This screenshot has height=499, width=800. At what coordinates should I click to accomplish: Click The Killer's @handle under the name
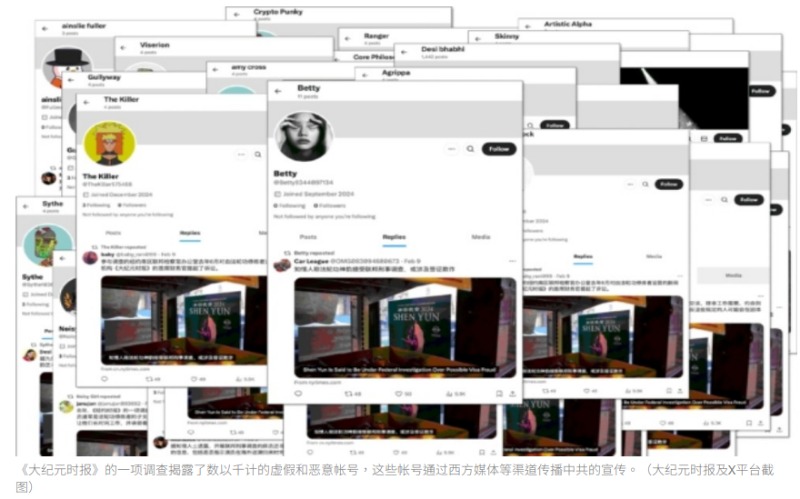coord(108,184)
